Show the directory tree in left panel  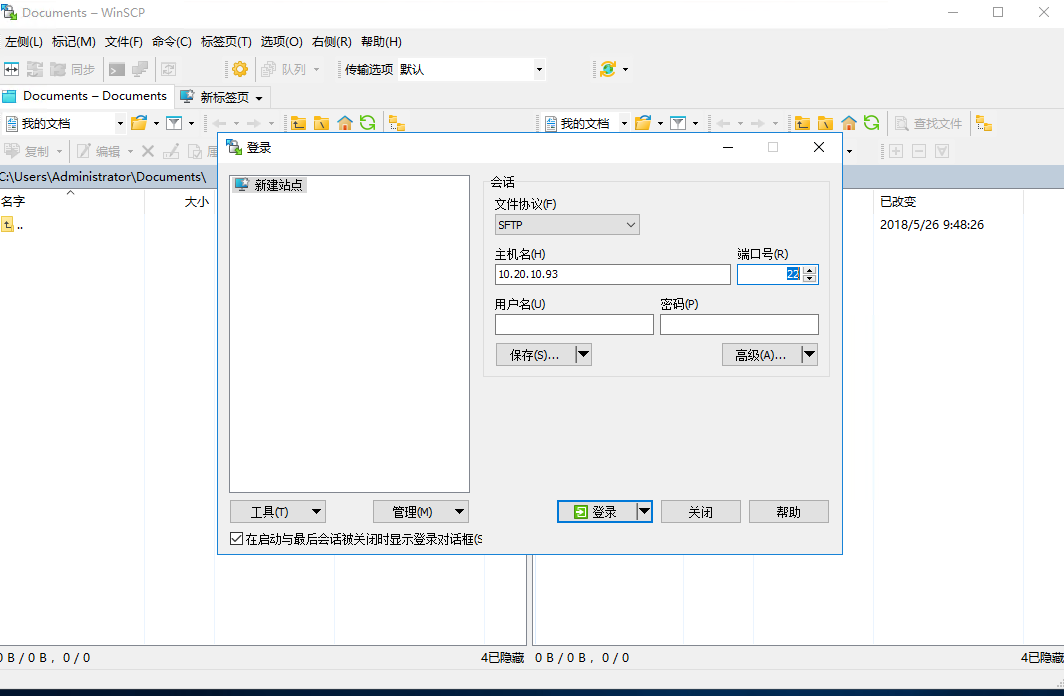click(397, 124)
